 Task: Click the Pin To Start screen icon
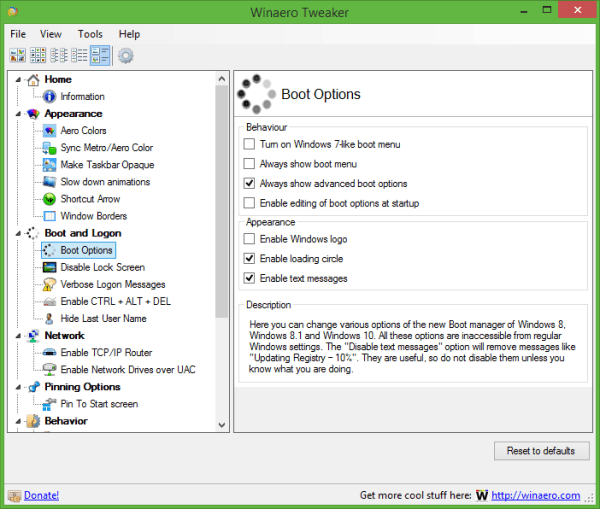[x=49, y=404]
